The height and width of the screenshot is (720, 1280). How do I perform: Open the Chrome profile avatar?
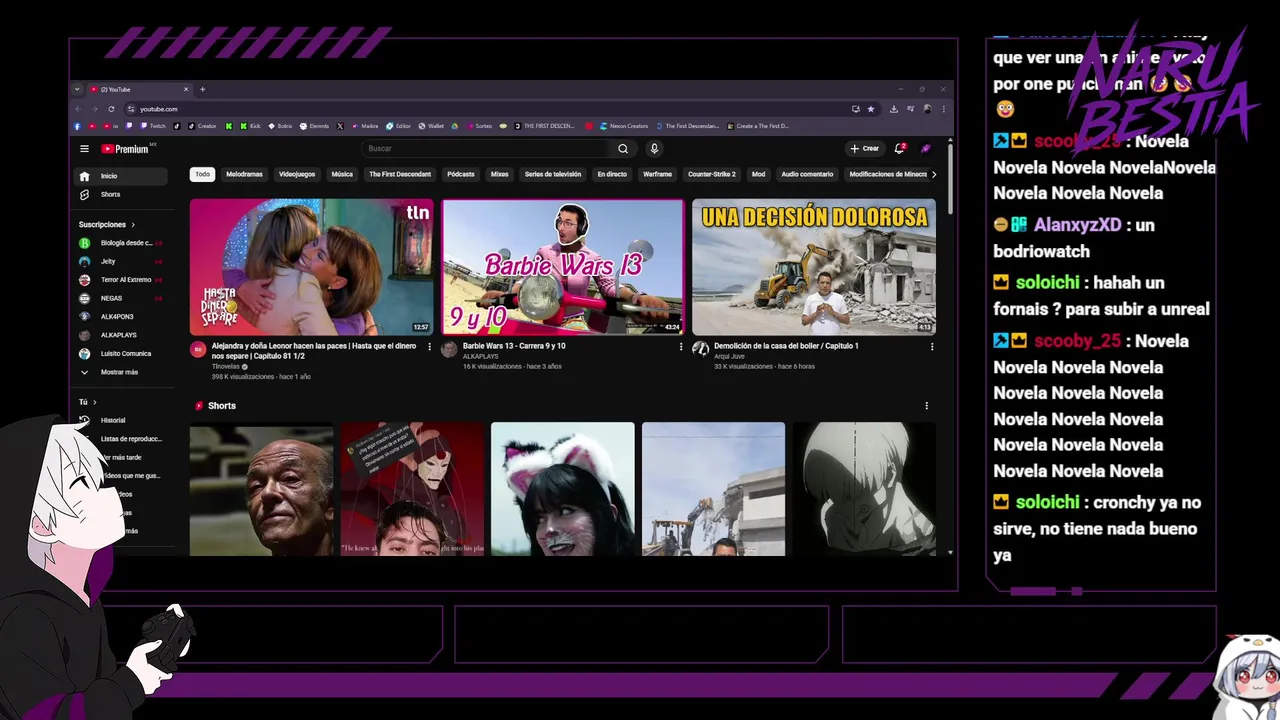point(927,109)
